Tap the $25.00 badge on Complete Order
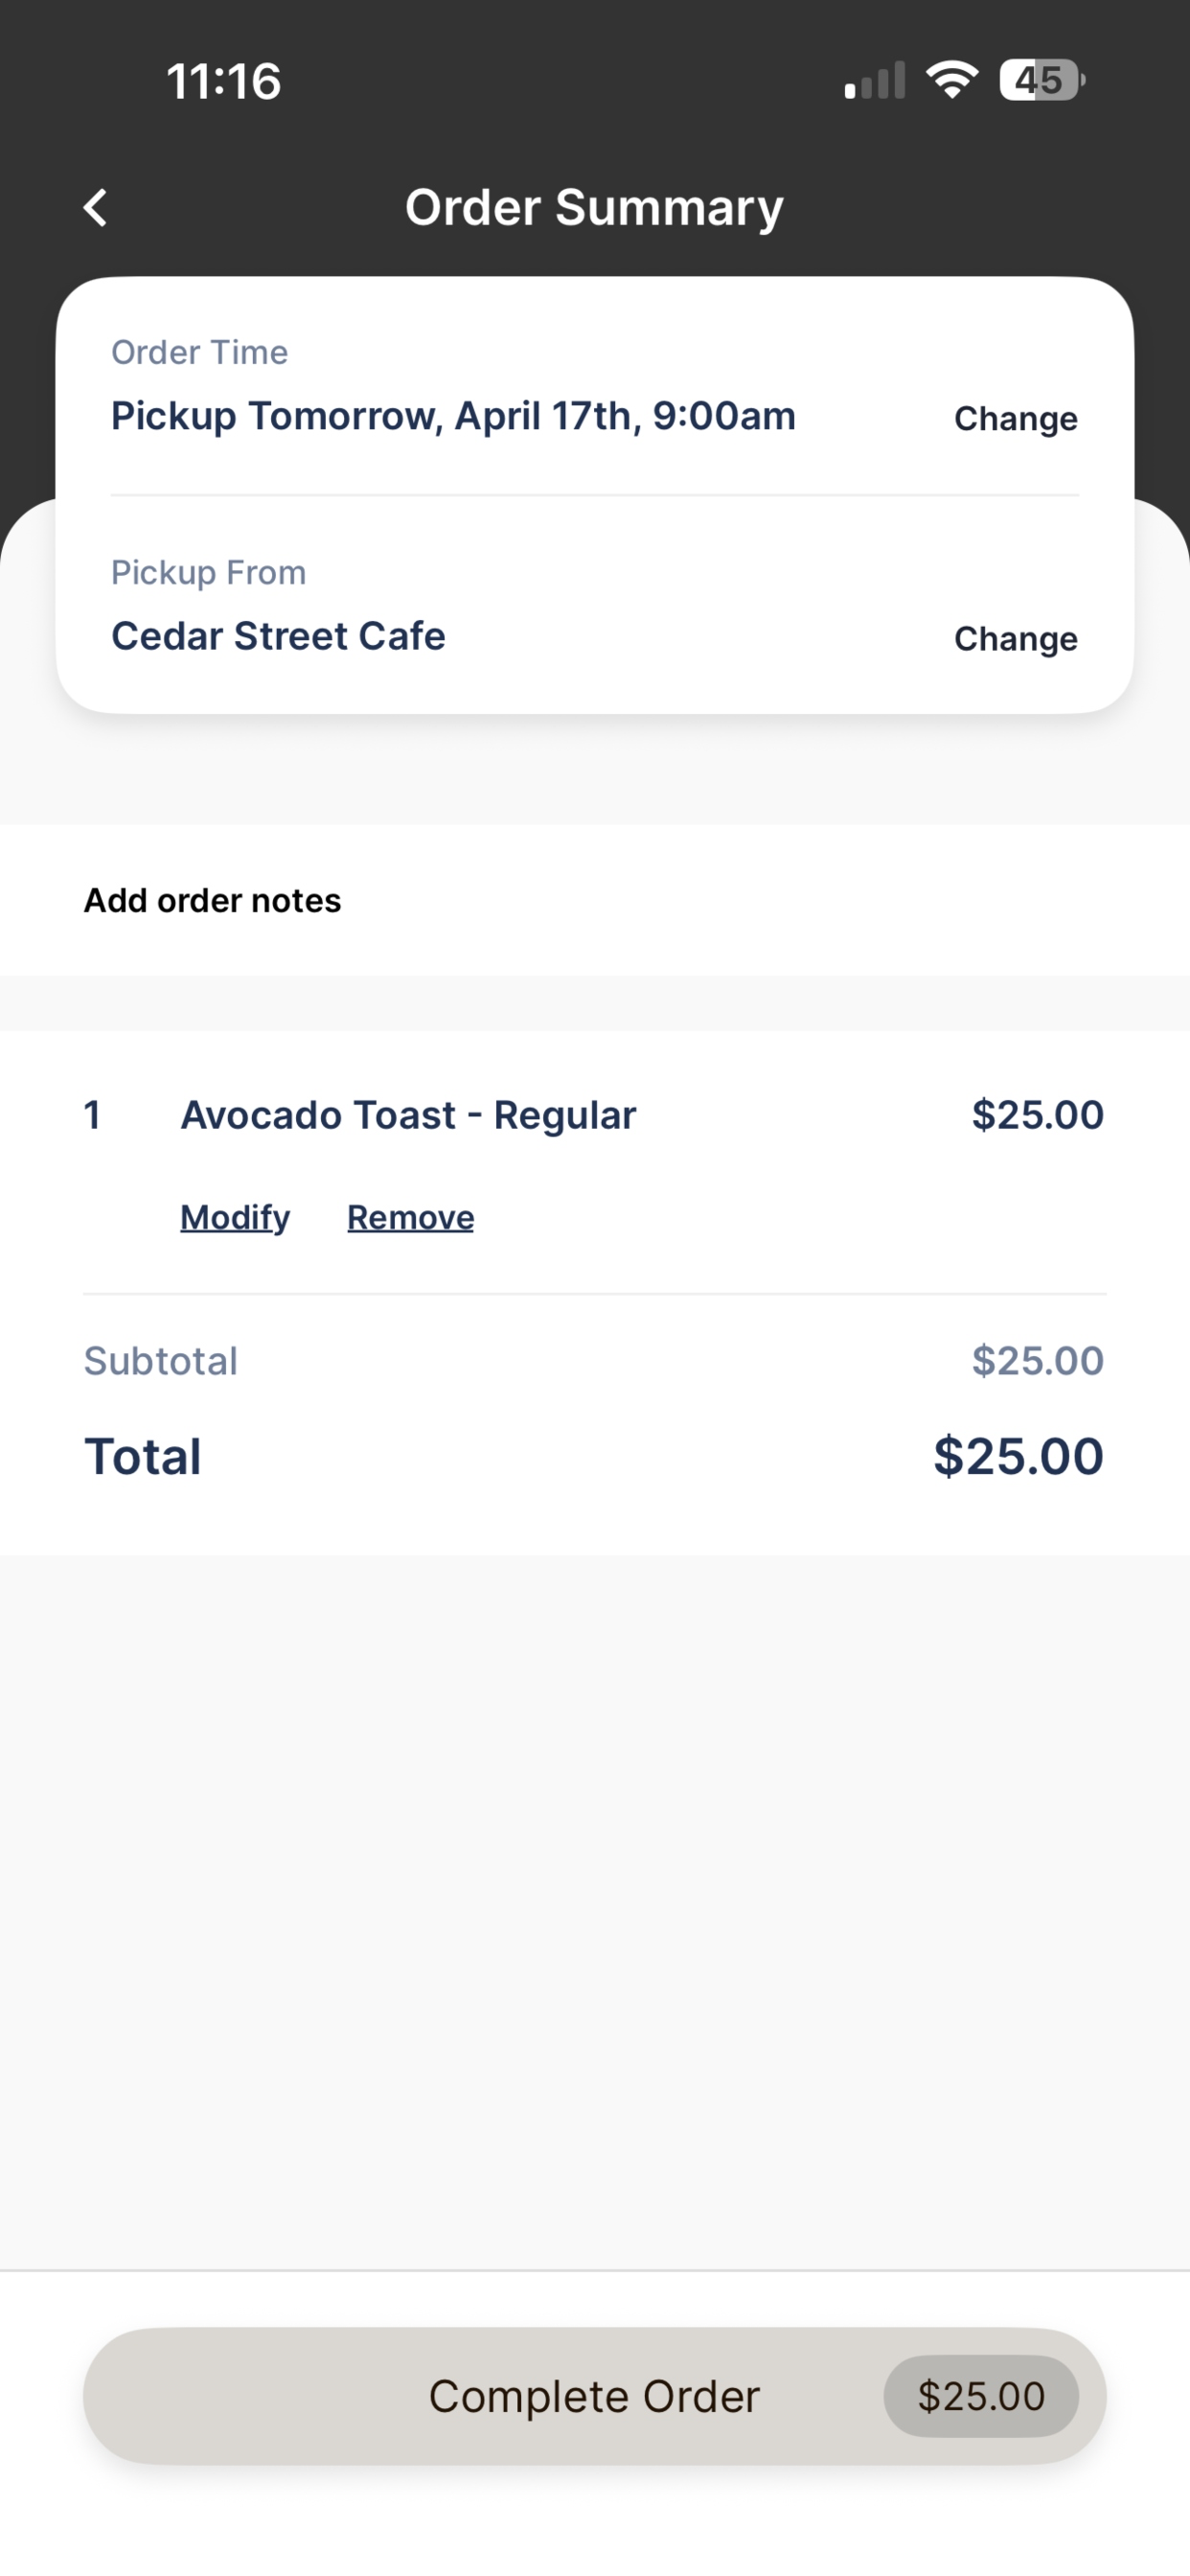 coord(981,2396)
